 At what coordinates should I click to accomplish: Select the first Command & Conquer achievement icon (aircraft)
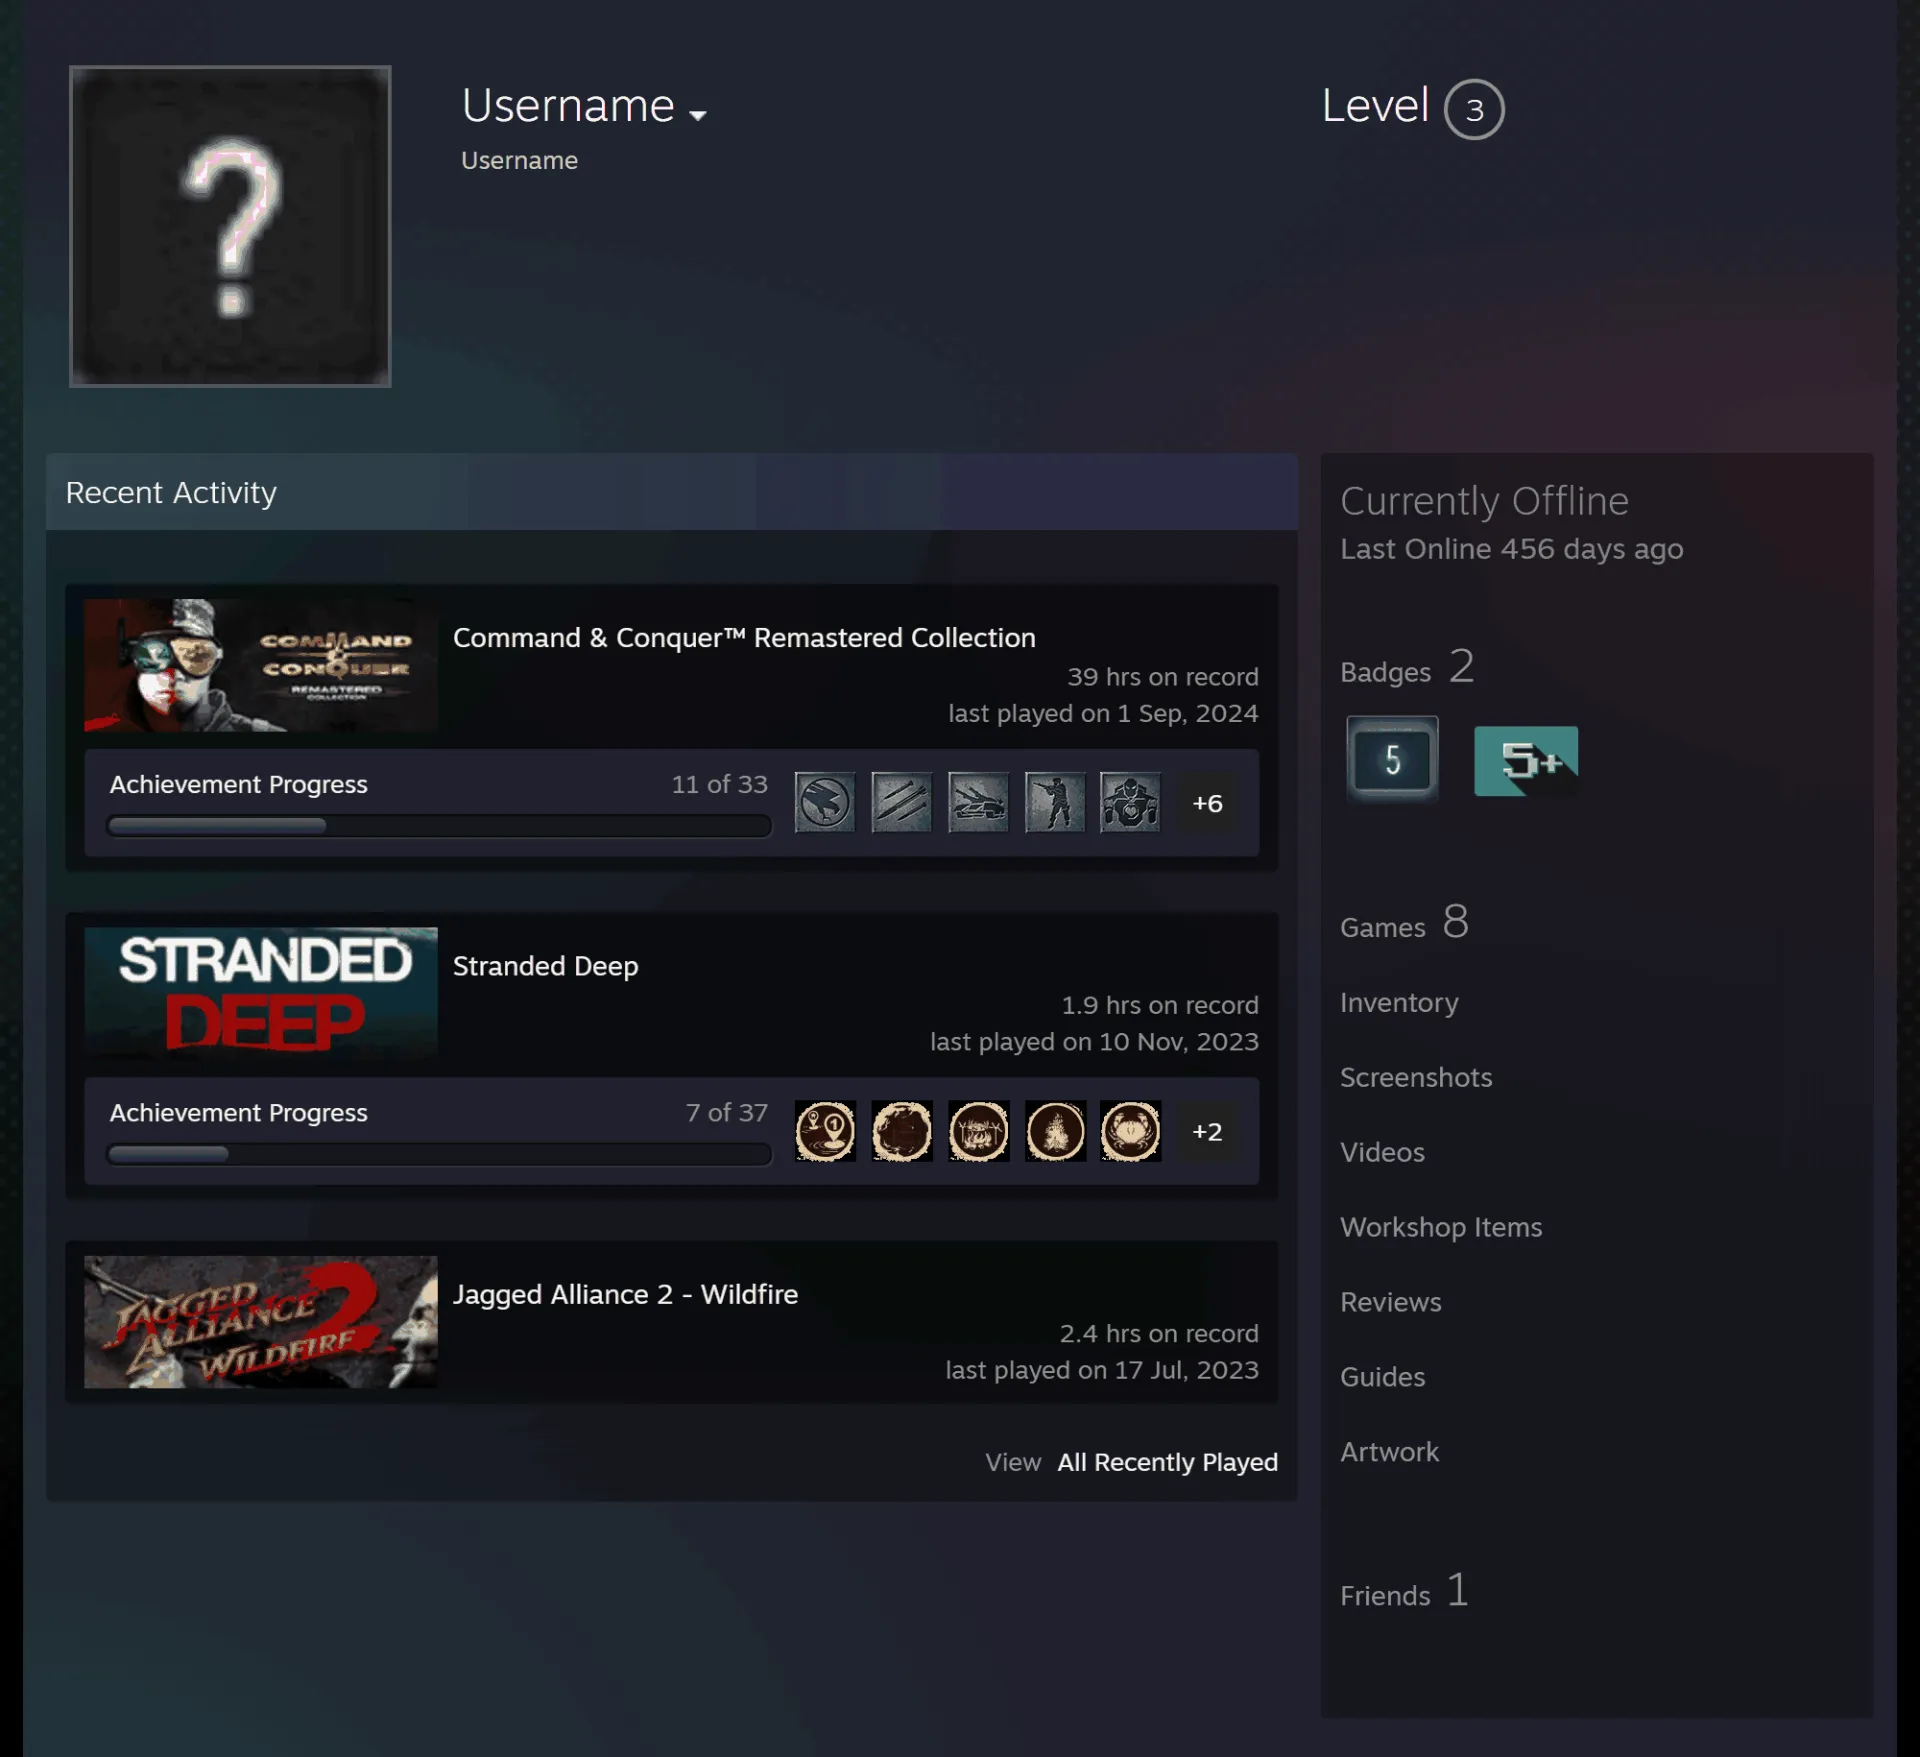coord(825,802)
